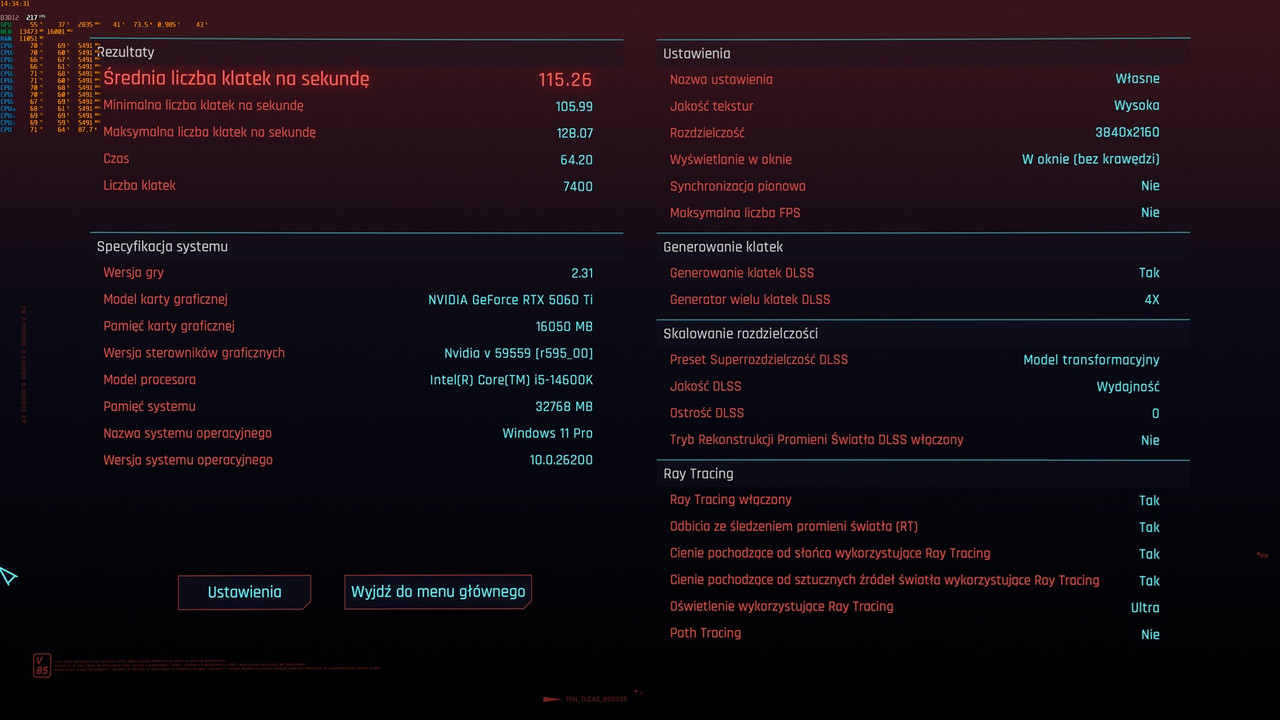Image resolution: width=1280 pixels, height=720 pixels.
Task: Select NVIDIA GeForce RTX 5060 Ti text
Action: tap(510, 300)
